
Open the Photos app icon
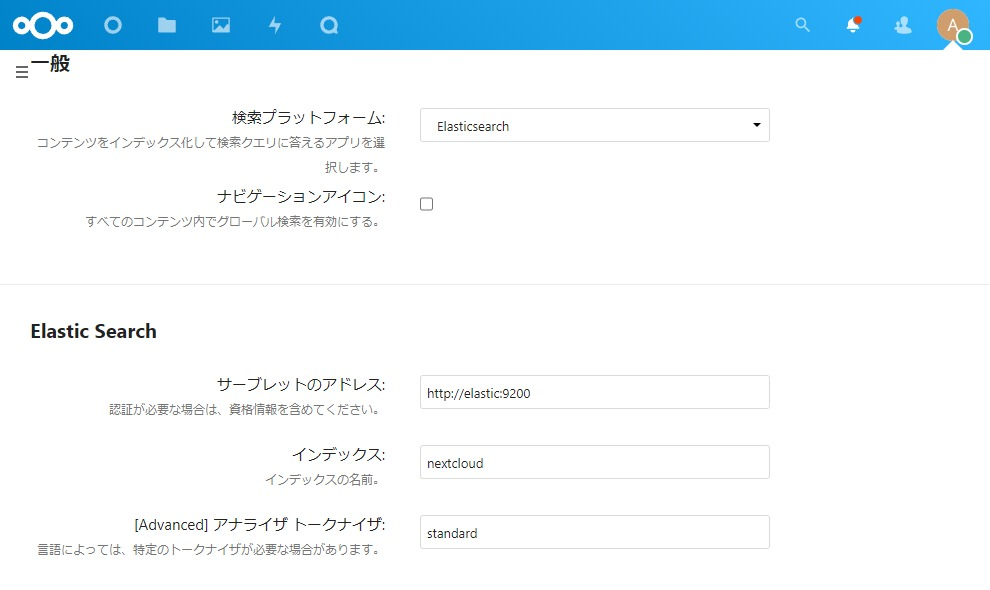point(221,25)
